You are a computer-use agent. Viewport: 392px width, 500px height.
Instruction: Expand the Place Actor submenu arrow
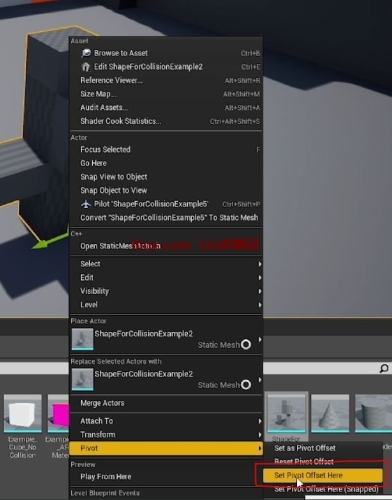260,339
